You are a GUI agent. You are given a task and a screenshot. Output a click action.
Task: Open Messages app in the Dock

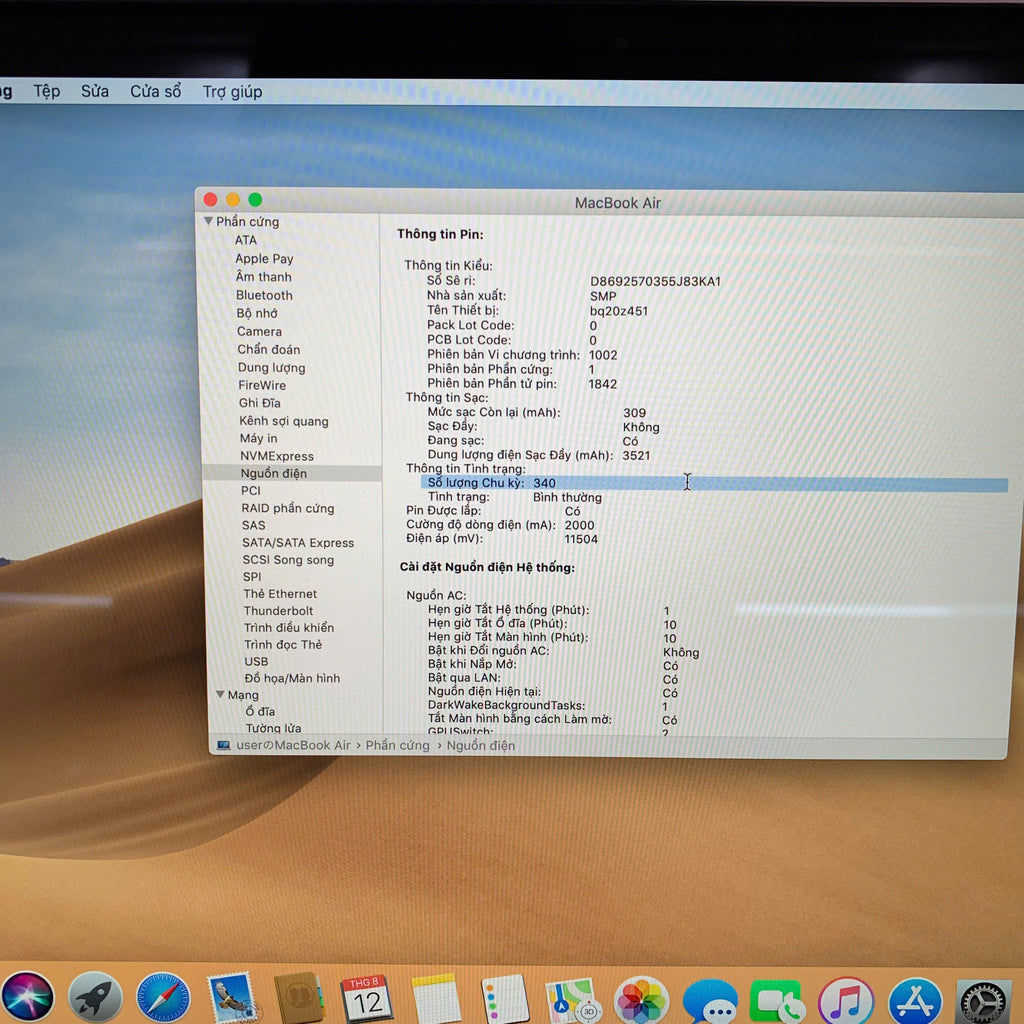710,1002
